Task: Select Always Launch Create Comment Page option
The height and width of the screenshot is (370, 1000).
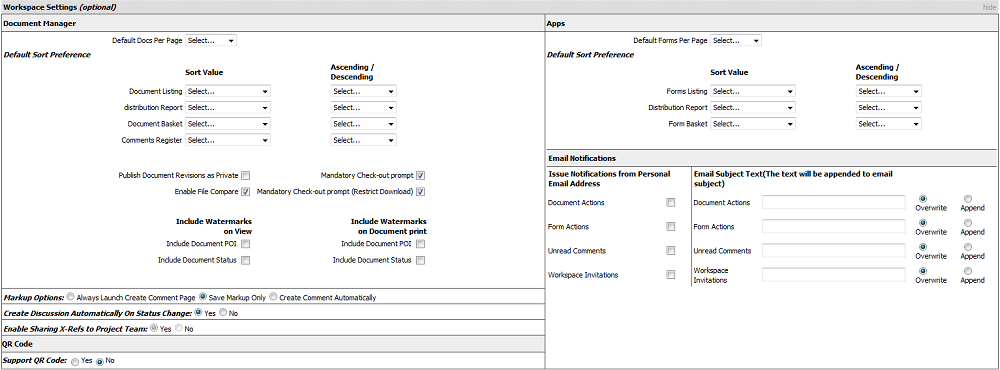Action: [70, 297]
